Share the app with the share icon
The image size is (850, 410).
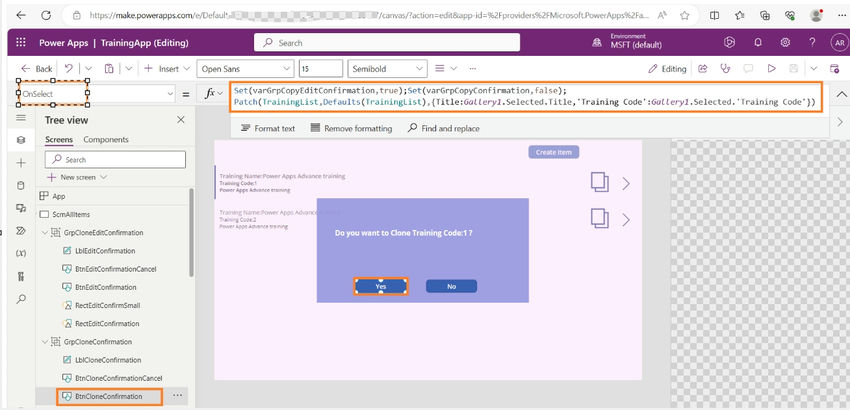(x=703, y=68)
